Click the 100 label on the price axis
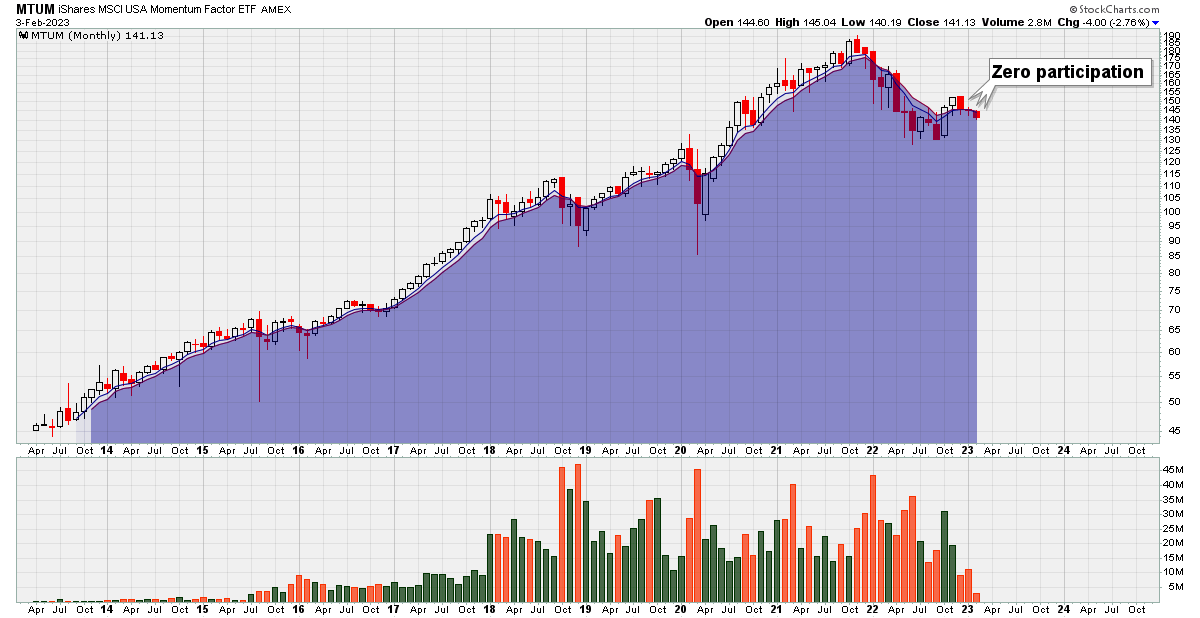The image size is (1200, 618). point(1172,212)
